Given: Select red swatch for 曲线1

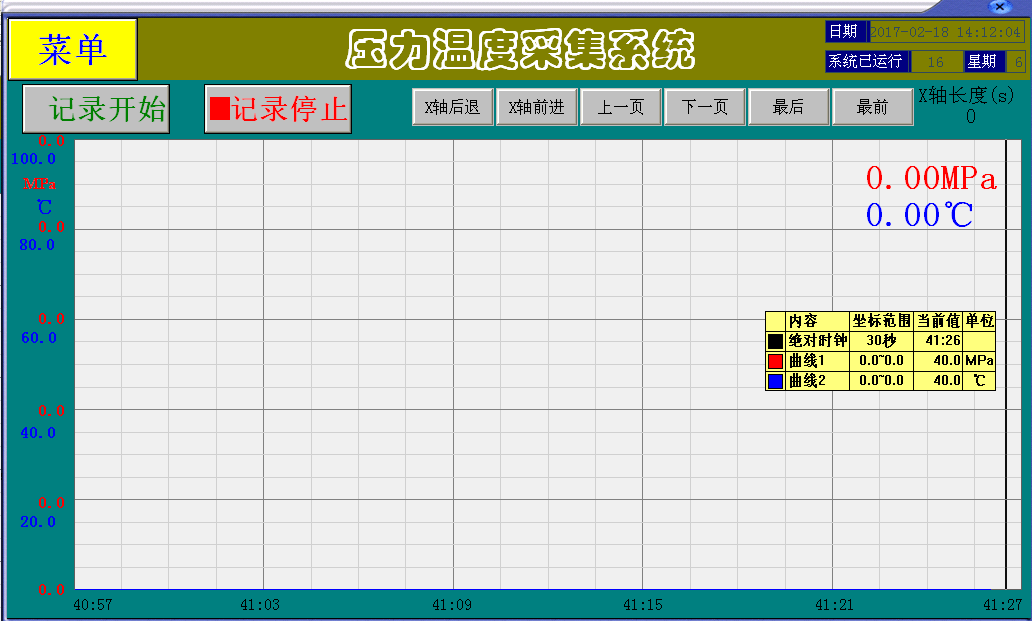Looking at the screenshot, I should (775, 361).
